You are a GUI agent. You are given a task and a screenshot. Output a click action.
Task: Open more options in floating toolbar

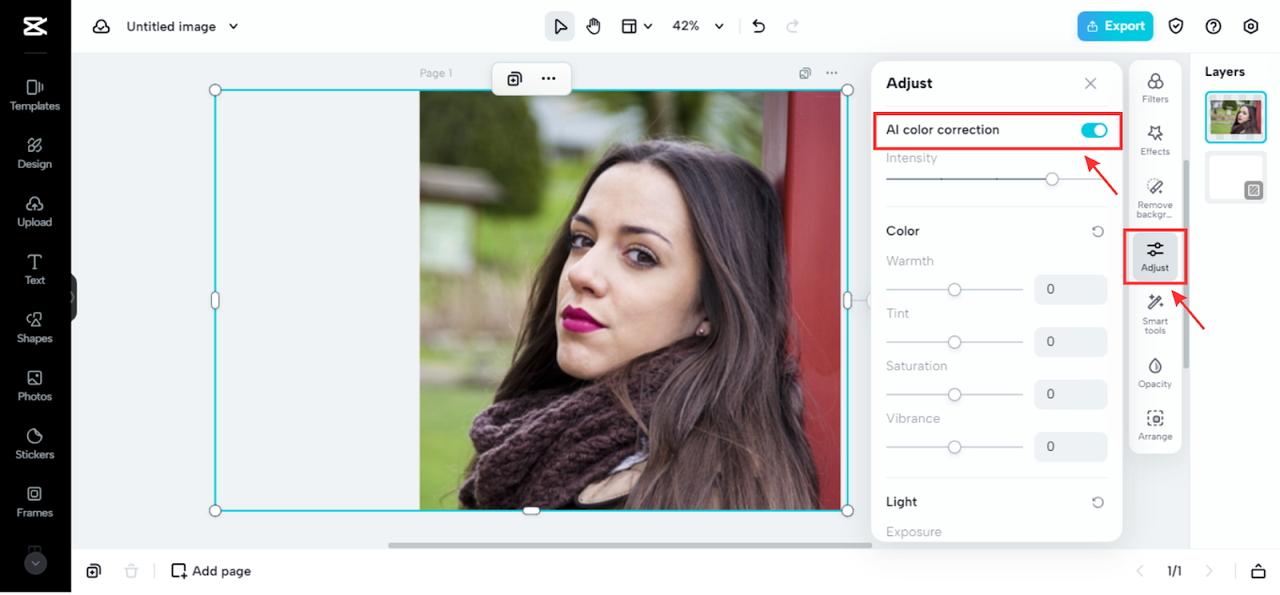[548, 79]
